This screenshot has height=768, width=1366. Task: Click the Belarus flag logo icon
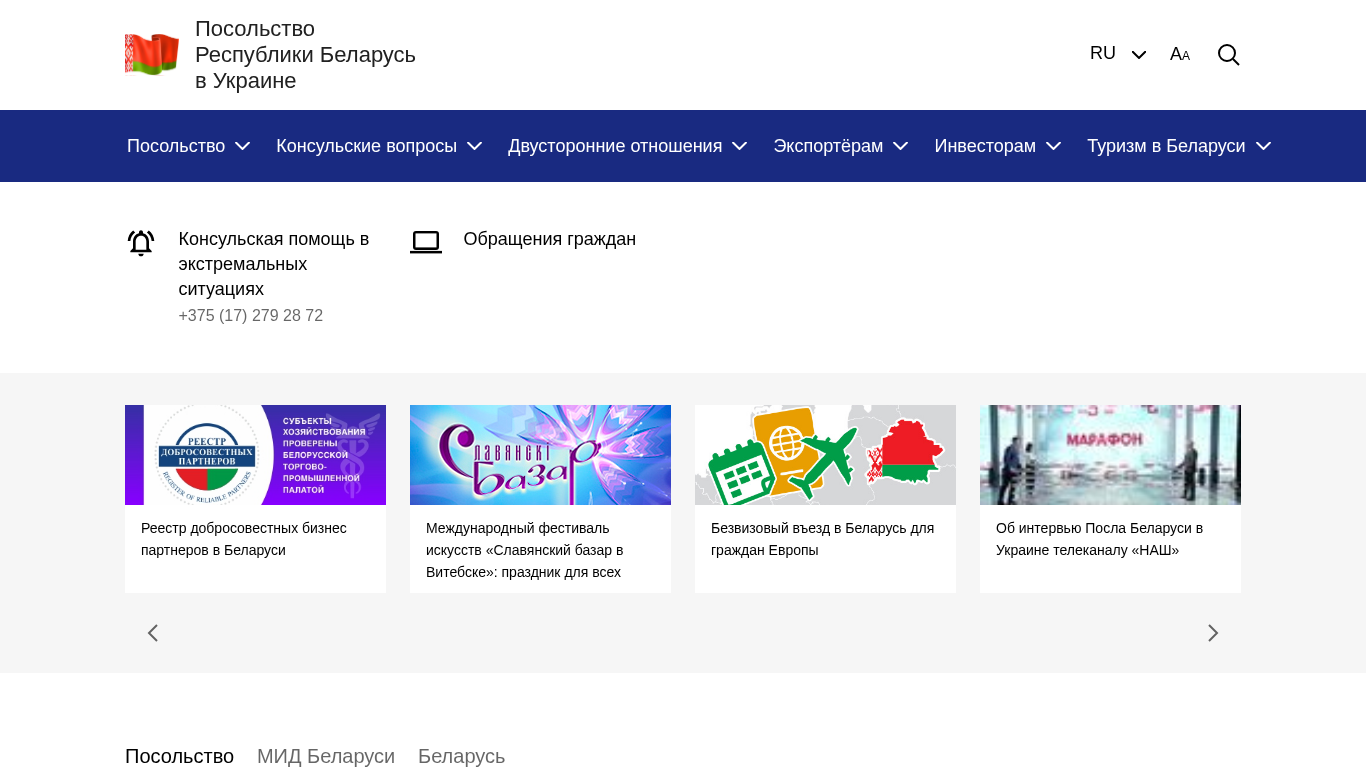[152, 54]
